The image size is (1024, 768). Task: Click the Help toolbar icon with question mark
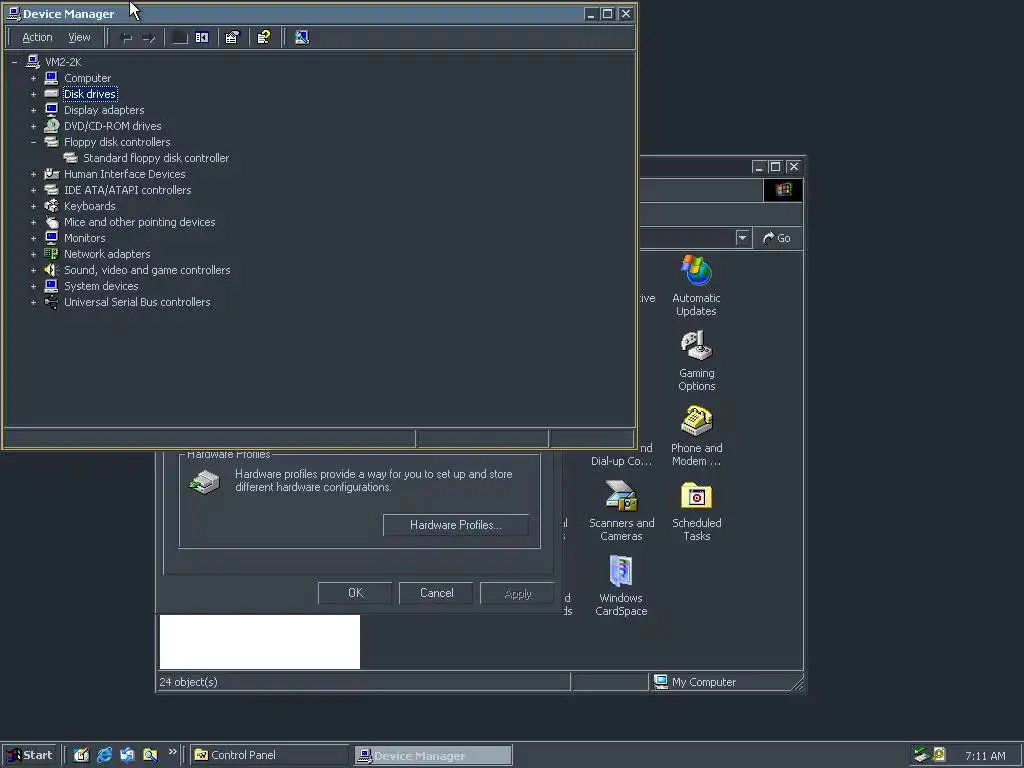[x=264, y=38]
